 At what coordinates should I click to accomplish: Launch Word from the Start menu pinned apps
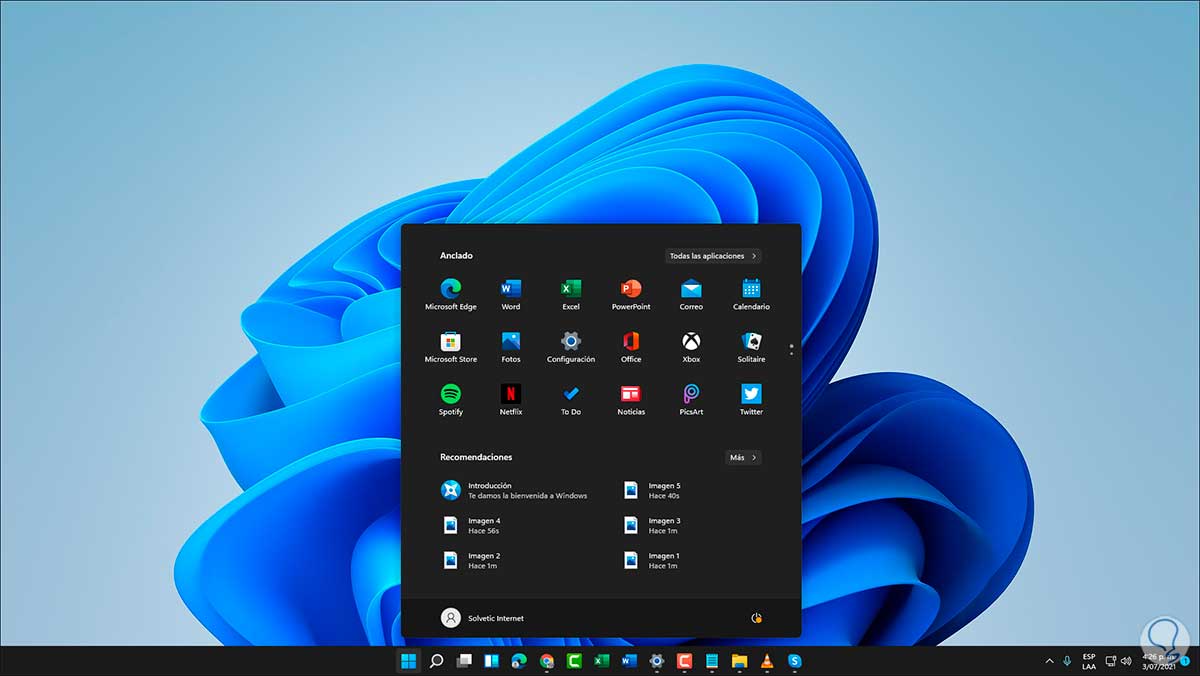point(511,294)
